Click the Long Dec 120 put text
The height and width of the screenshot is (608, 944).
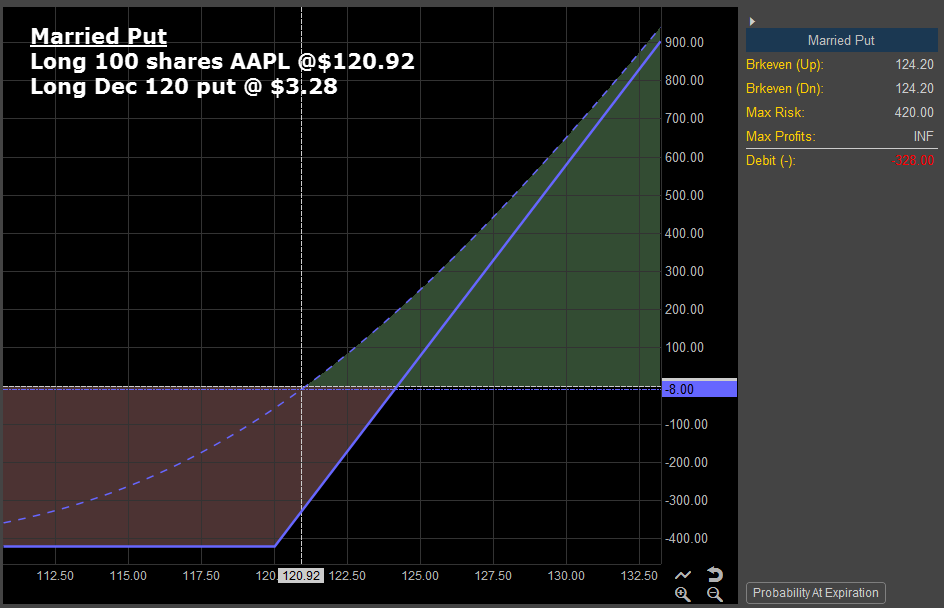[184, 87]
